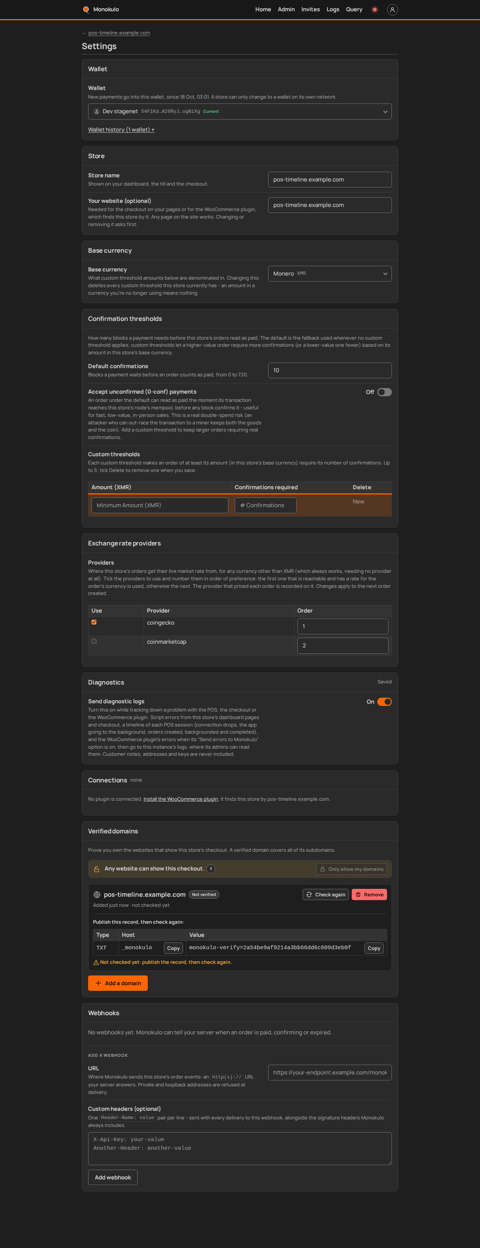Screen dimensions: 480x1248
Task: Open the Admin page
Action: 286,9
